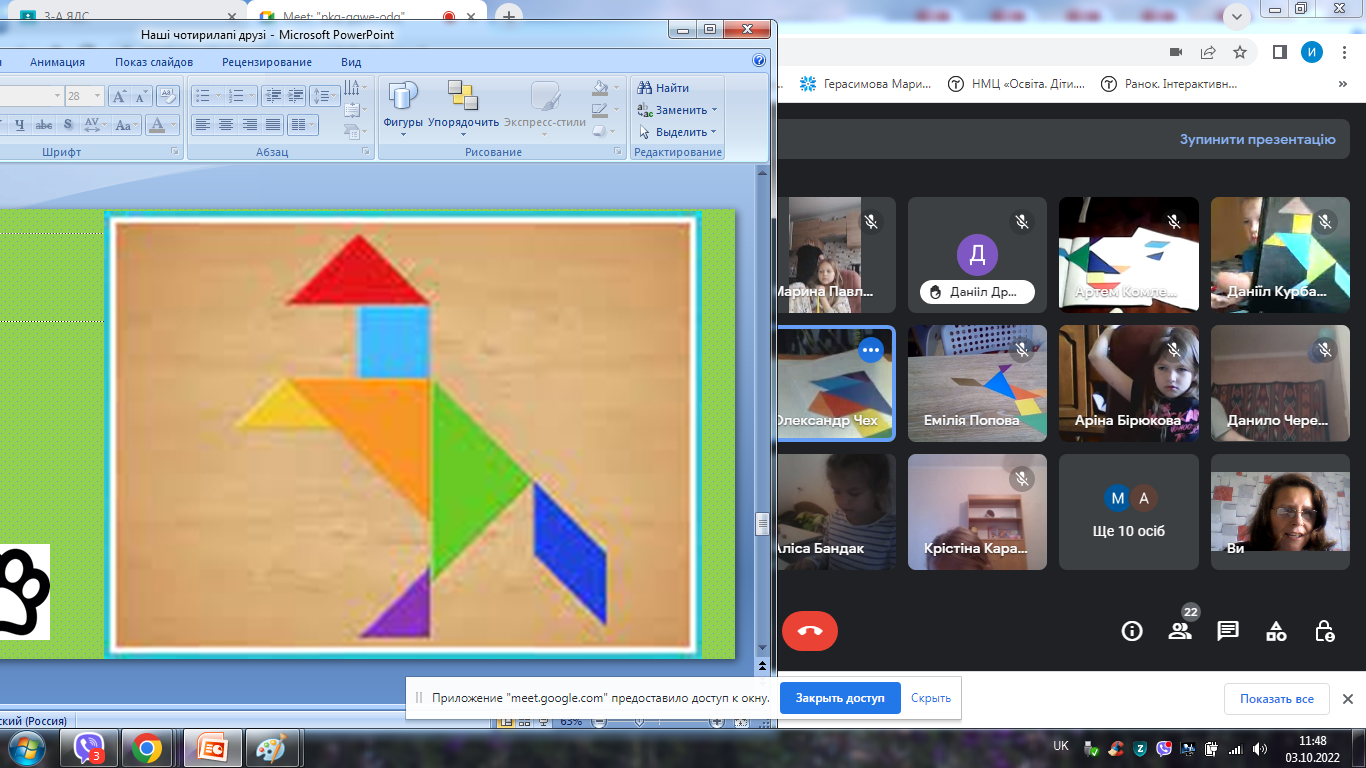Click the PowerPoint help question mark icon
This screenshot has height=768, width=1366.
coord(759,61)
